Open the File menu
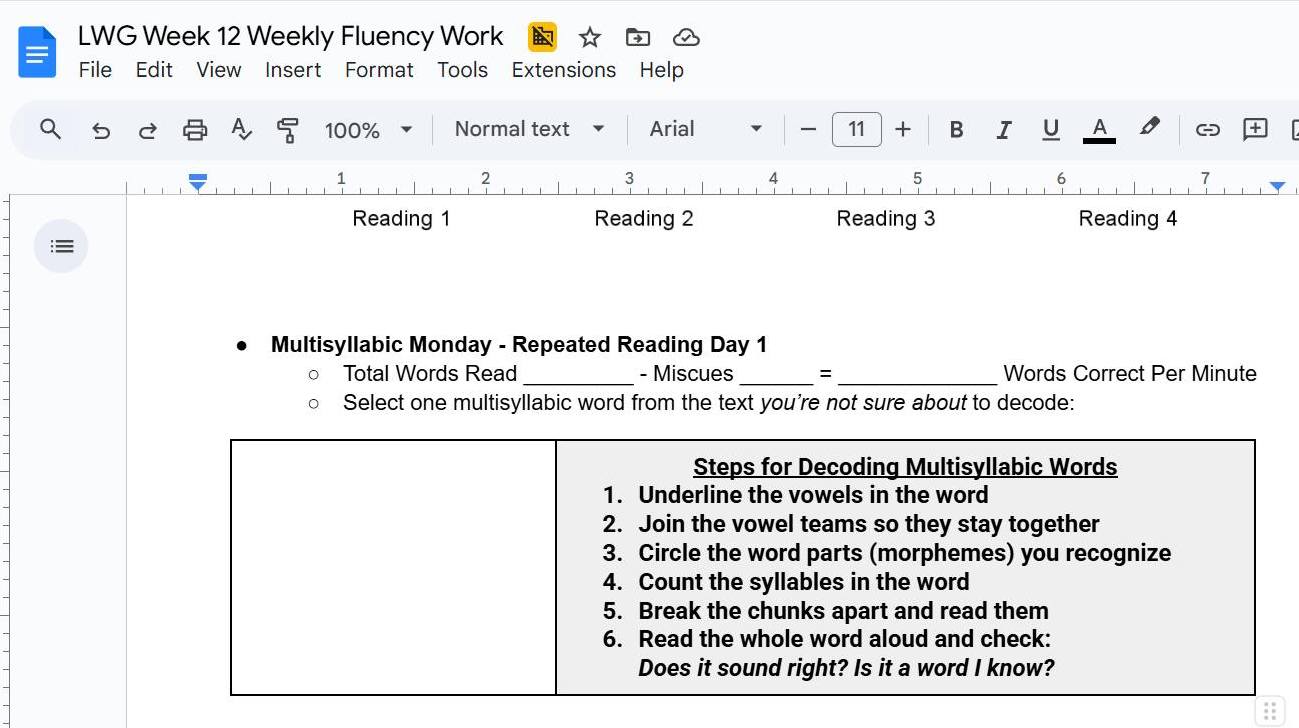The image size is (1299, 728). point(95,70)
